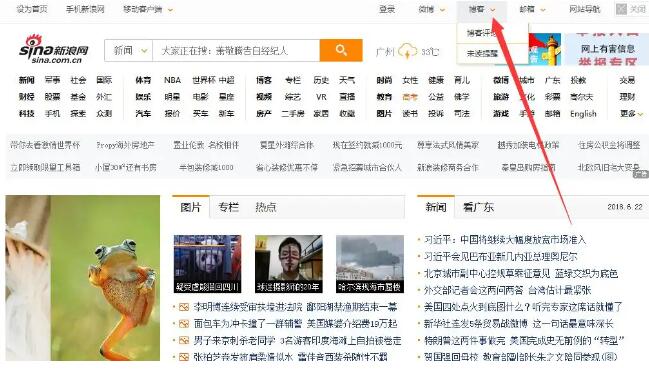The height and width of the screenshot is (371, 649).
Task: Click the image icon beside 李明博 headline
Action: 184,307
